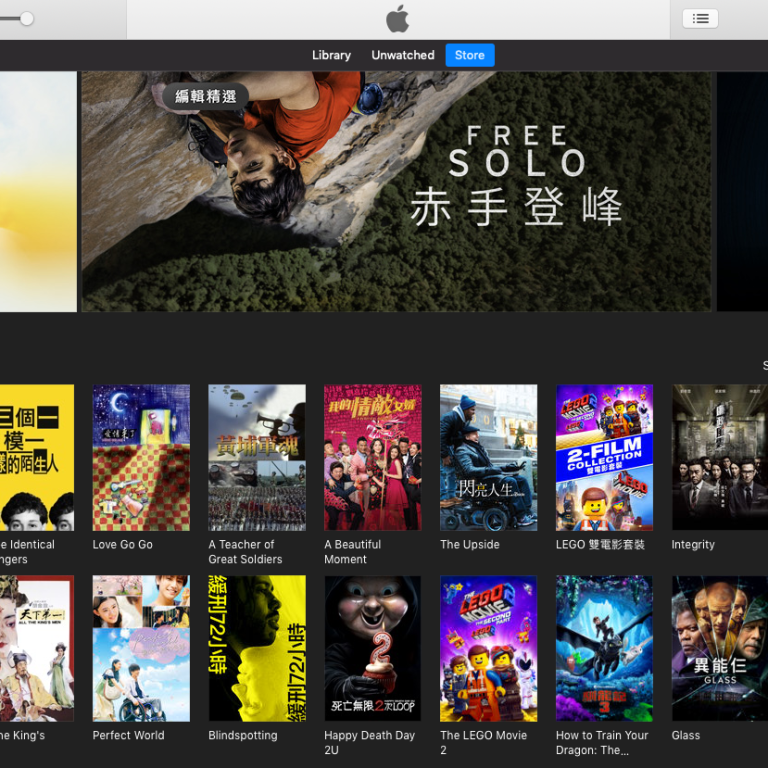Adjust the volume slider knob
This screenshot has width=768, height=768.
pyautogui.click(x=26, y=19)
